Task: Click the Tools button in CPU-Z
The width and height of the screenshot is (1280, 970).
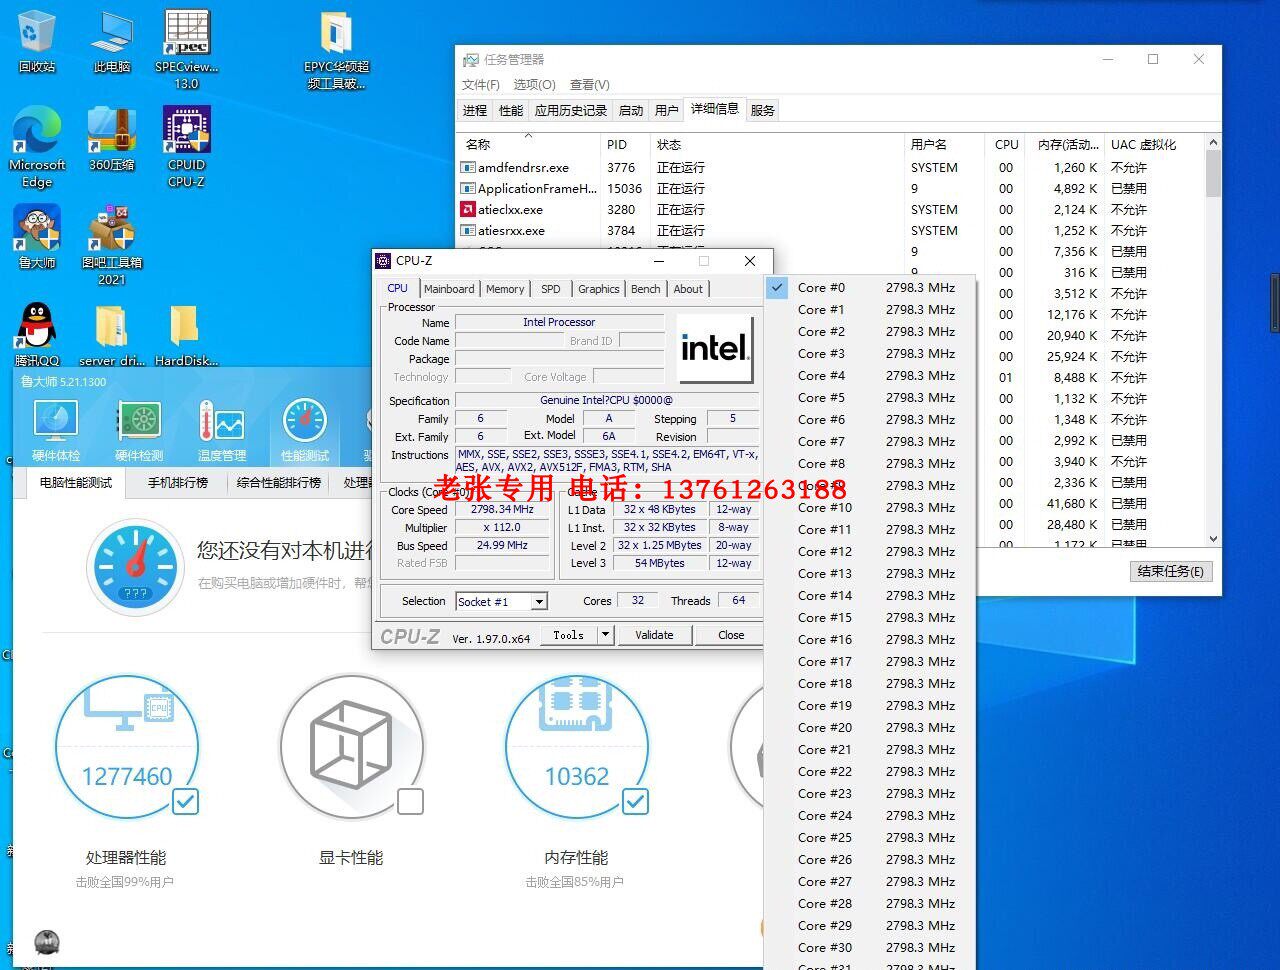Action: pyautogui.click(x=568, y=635)
